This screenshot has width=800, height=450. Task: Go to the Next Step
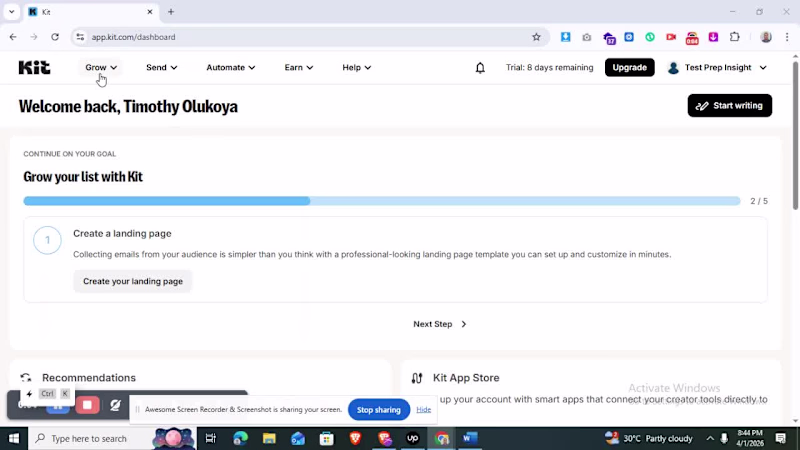(440, 324)
